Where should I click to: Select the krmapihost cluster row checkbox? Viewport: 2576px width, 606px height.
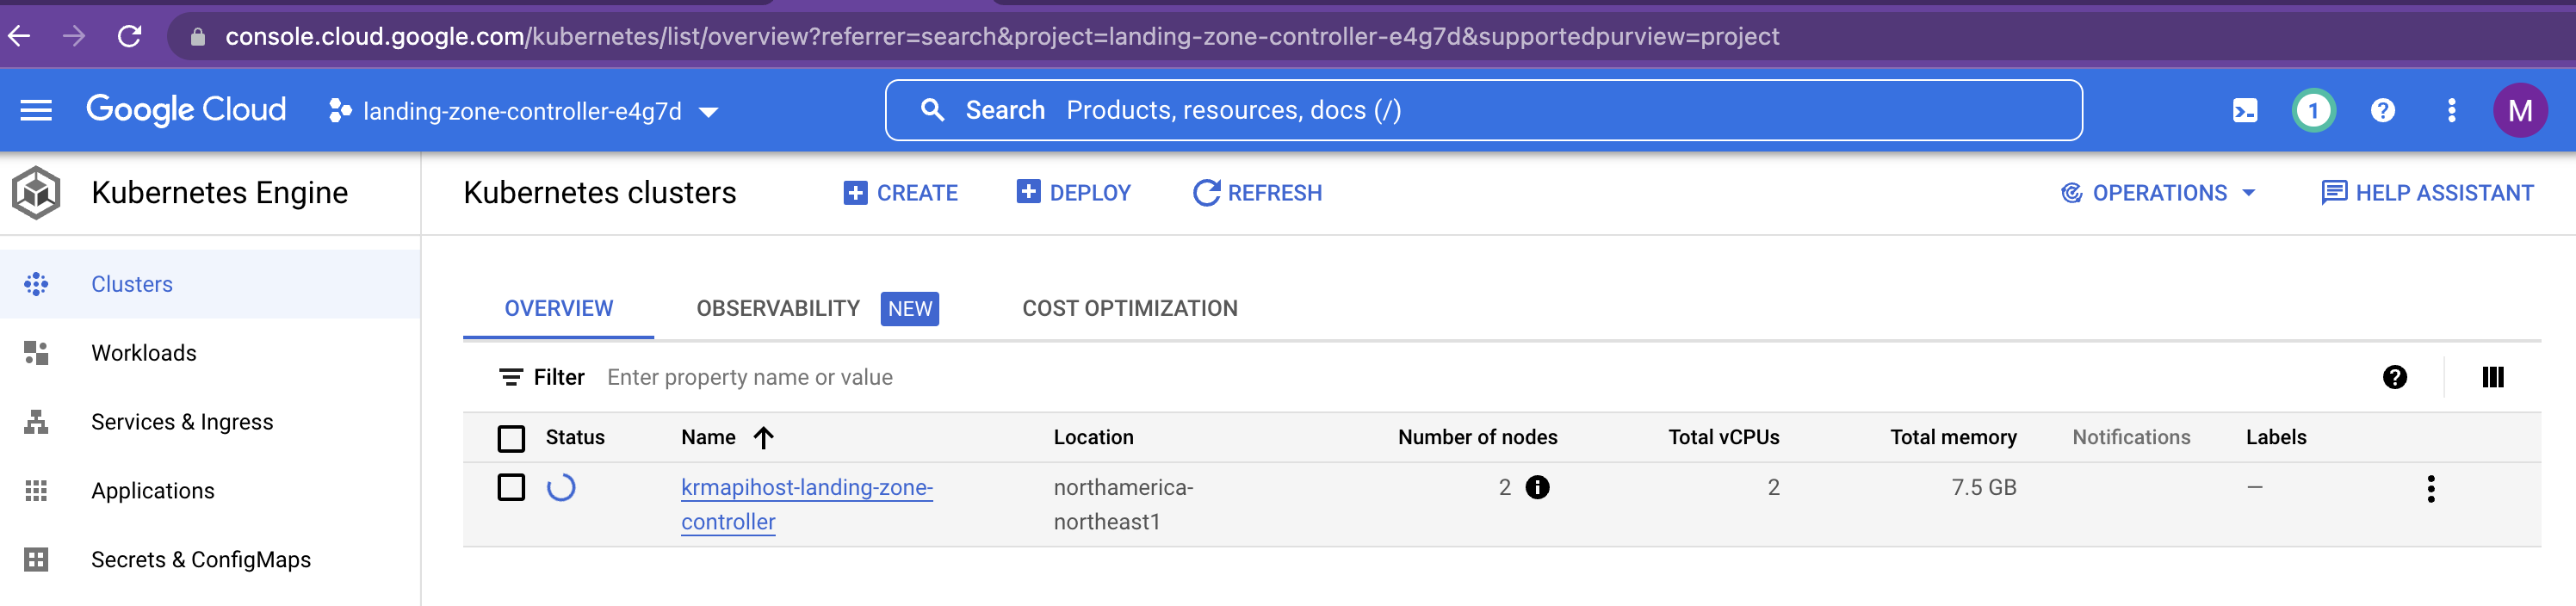(x=511, y=488)
